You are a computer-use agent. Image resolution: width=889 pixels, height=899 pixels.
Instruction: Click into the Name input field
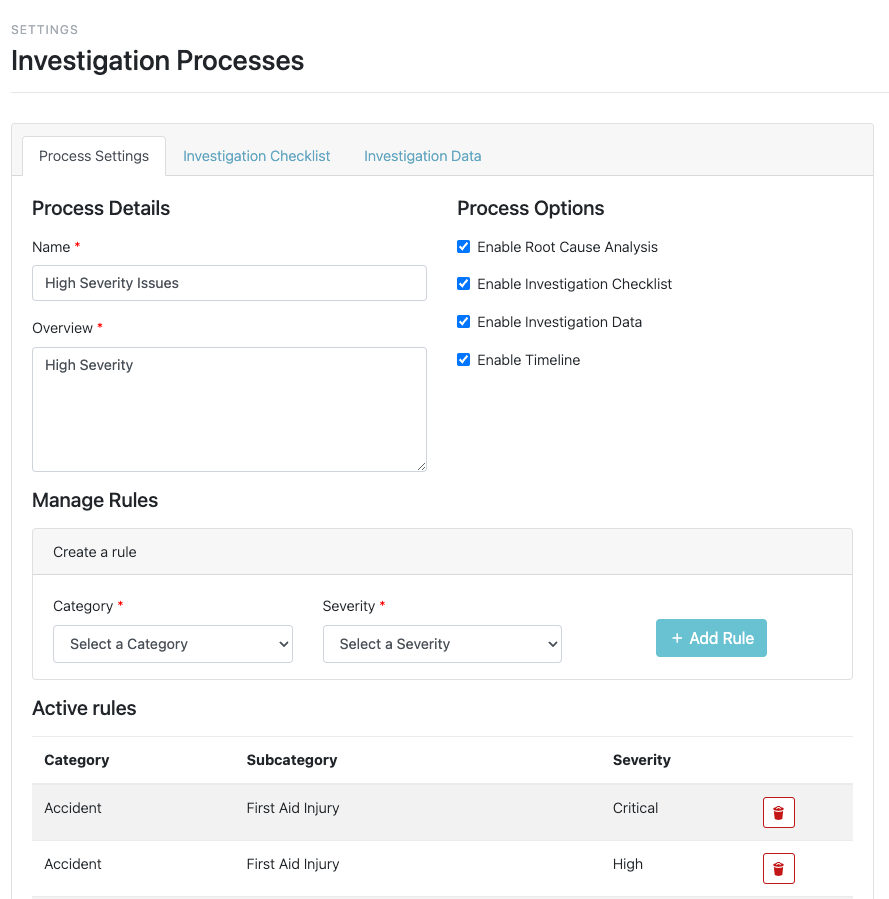coord(229,283)
